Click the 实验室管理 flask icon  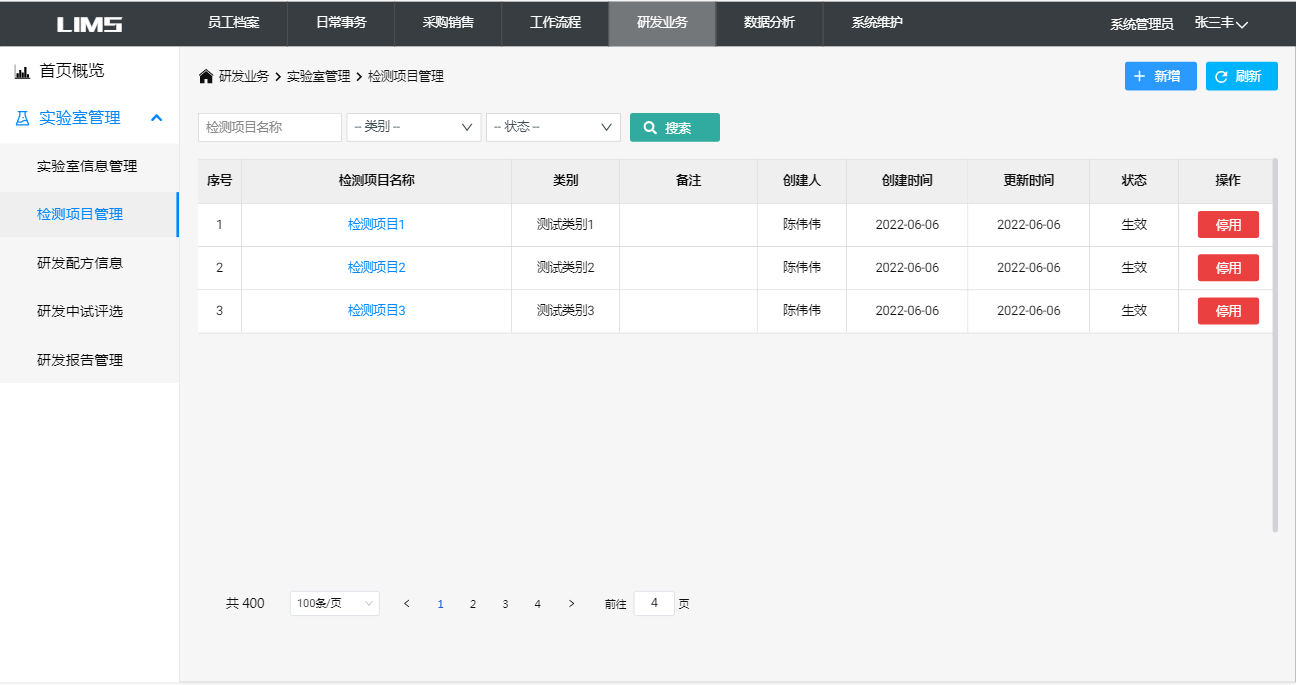click(x=22, y=118)
